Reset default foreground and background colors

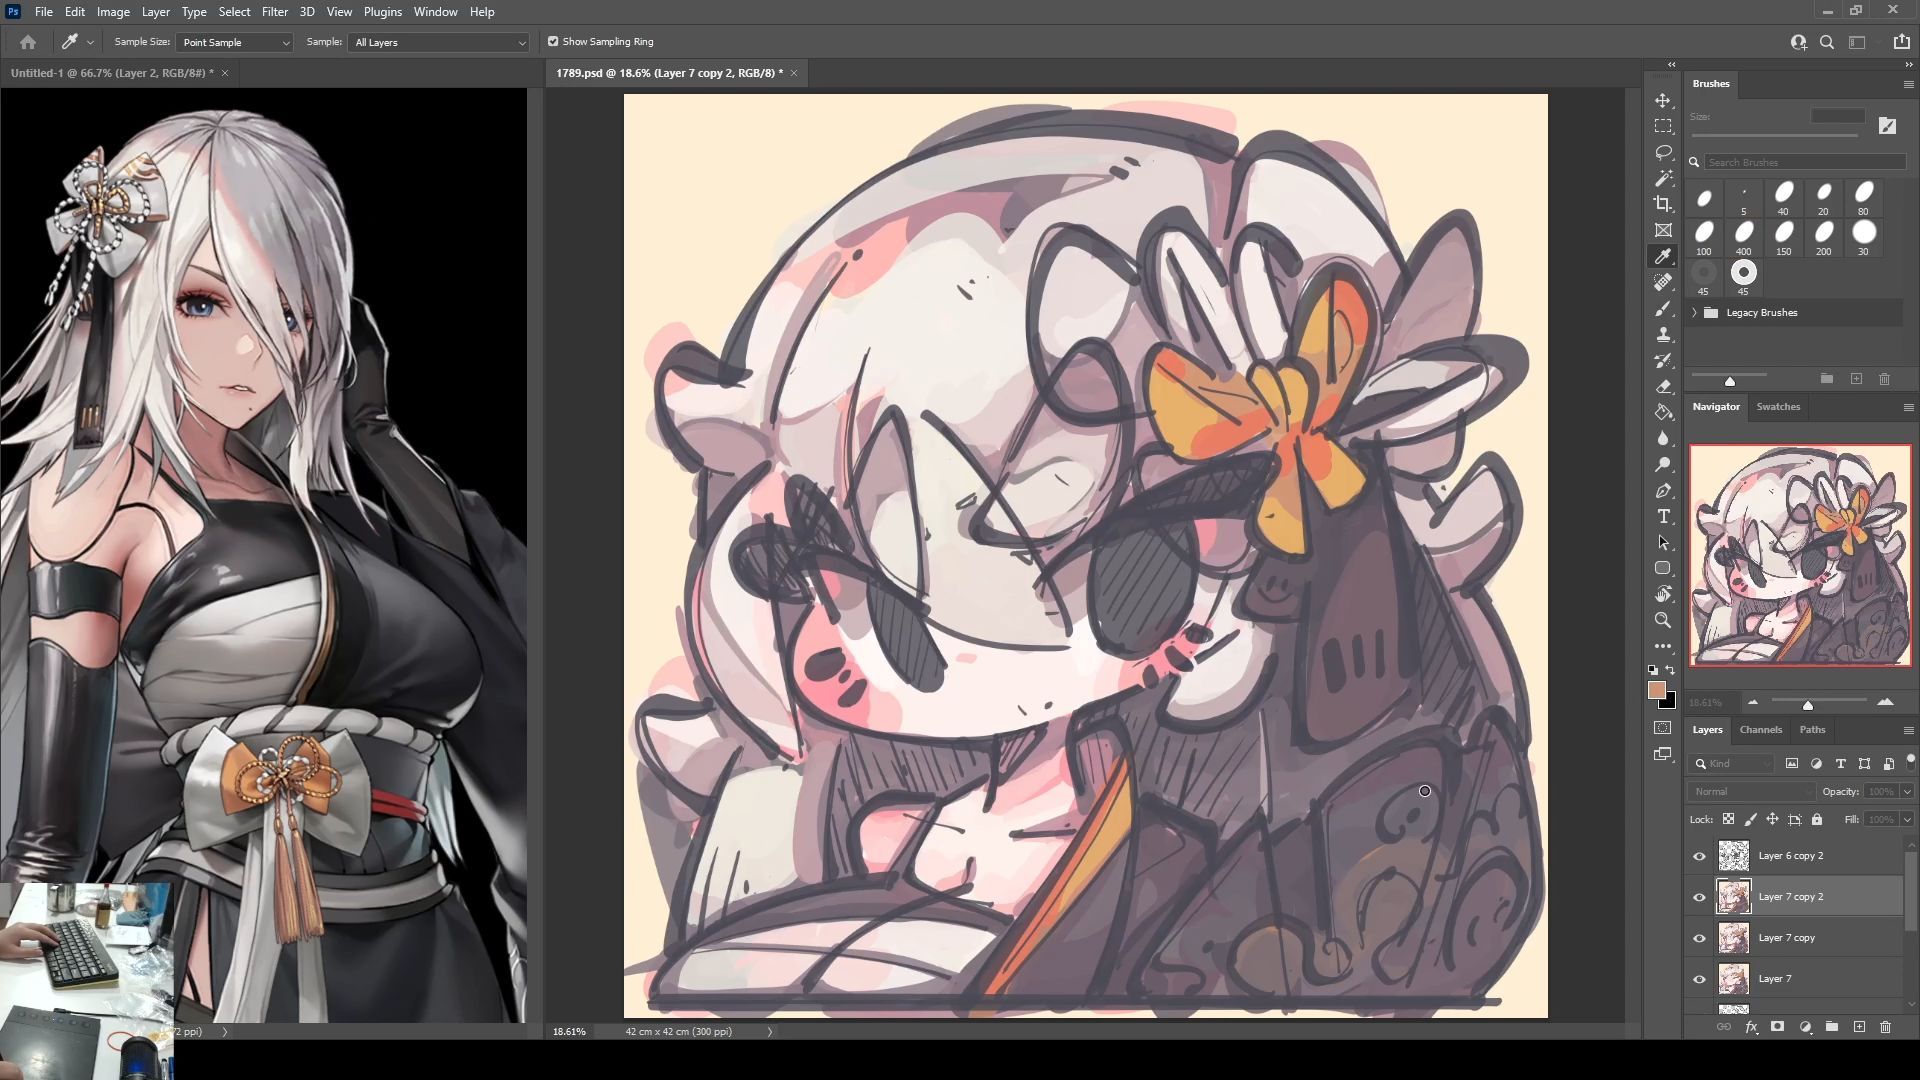(x=1653, y=670)
